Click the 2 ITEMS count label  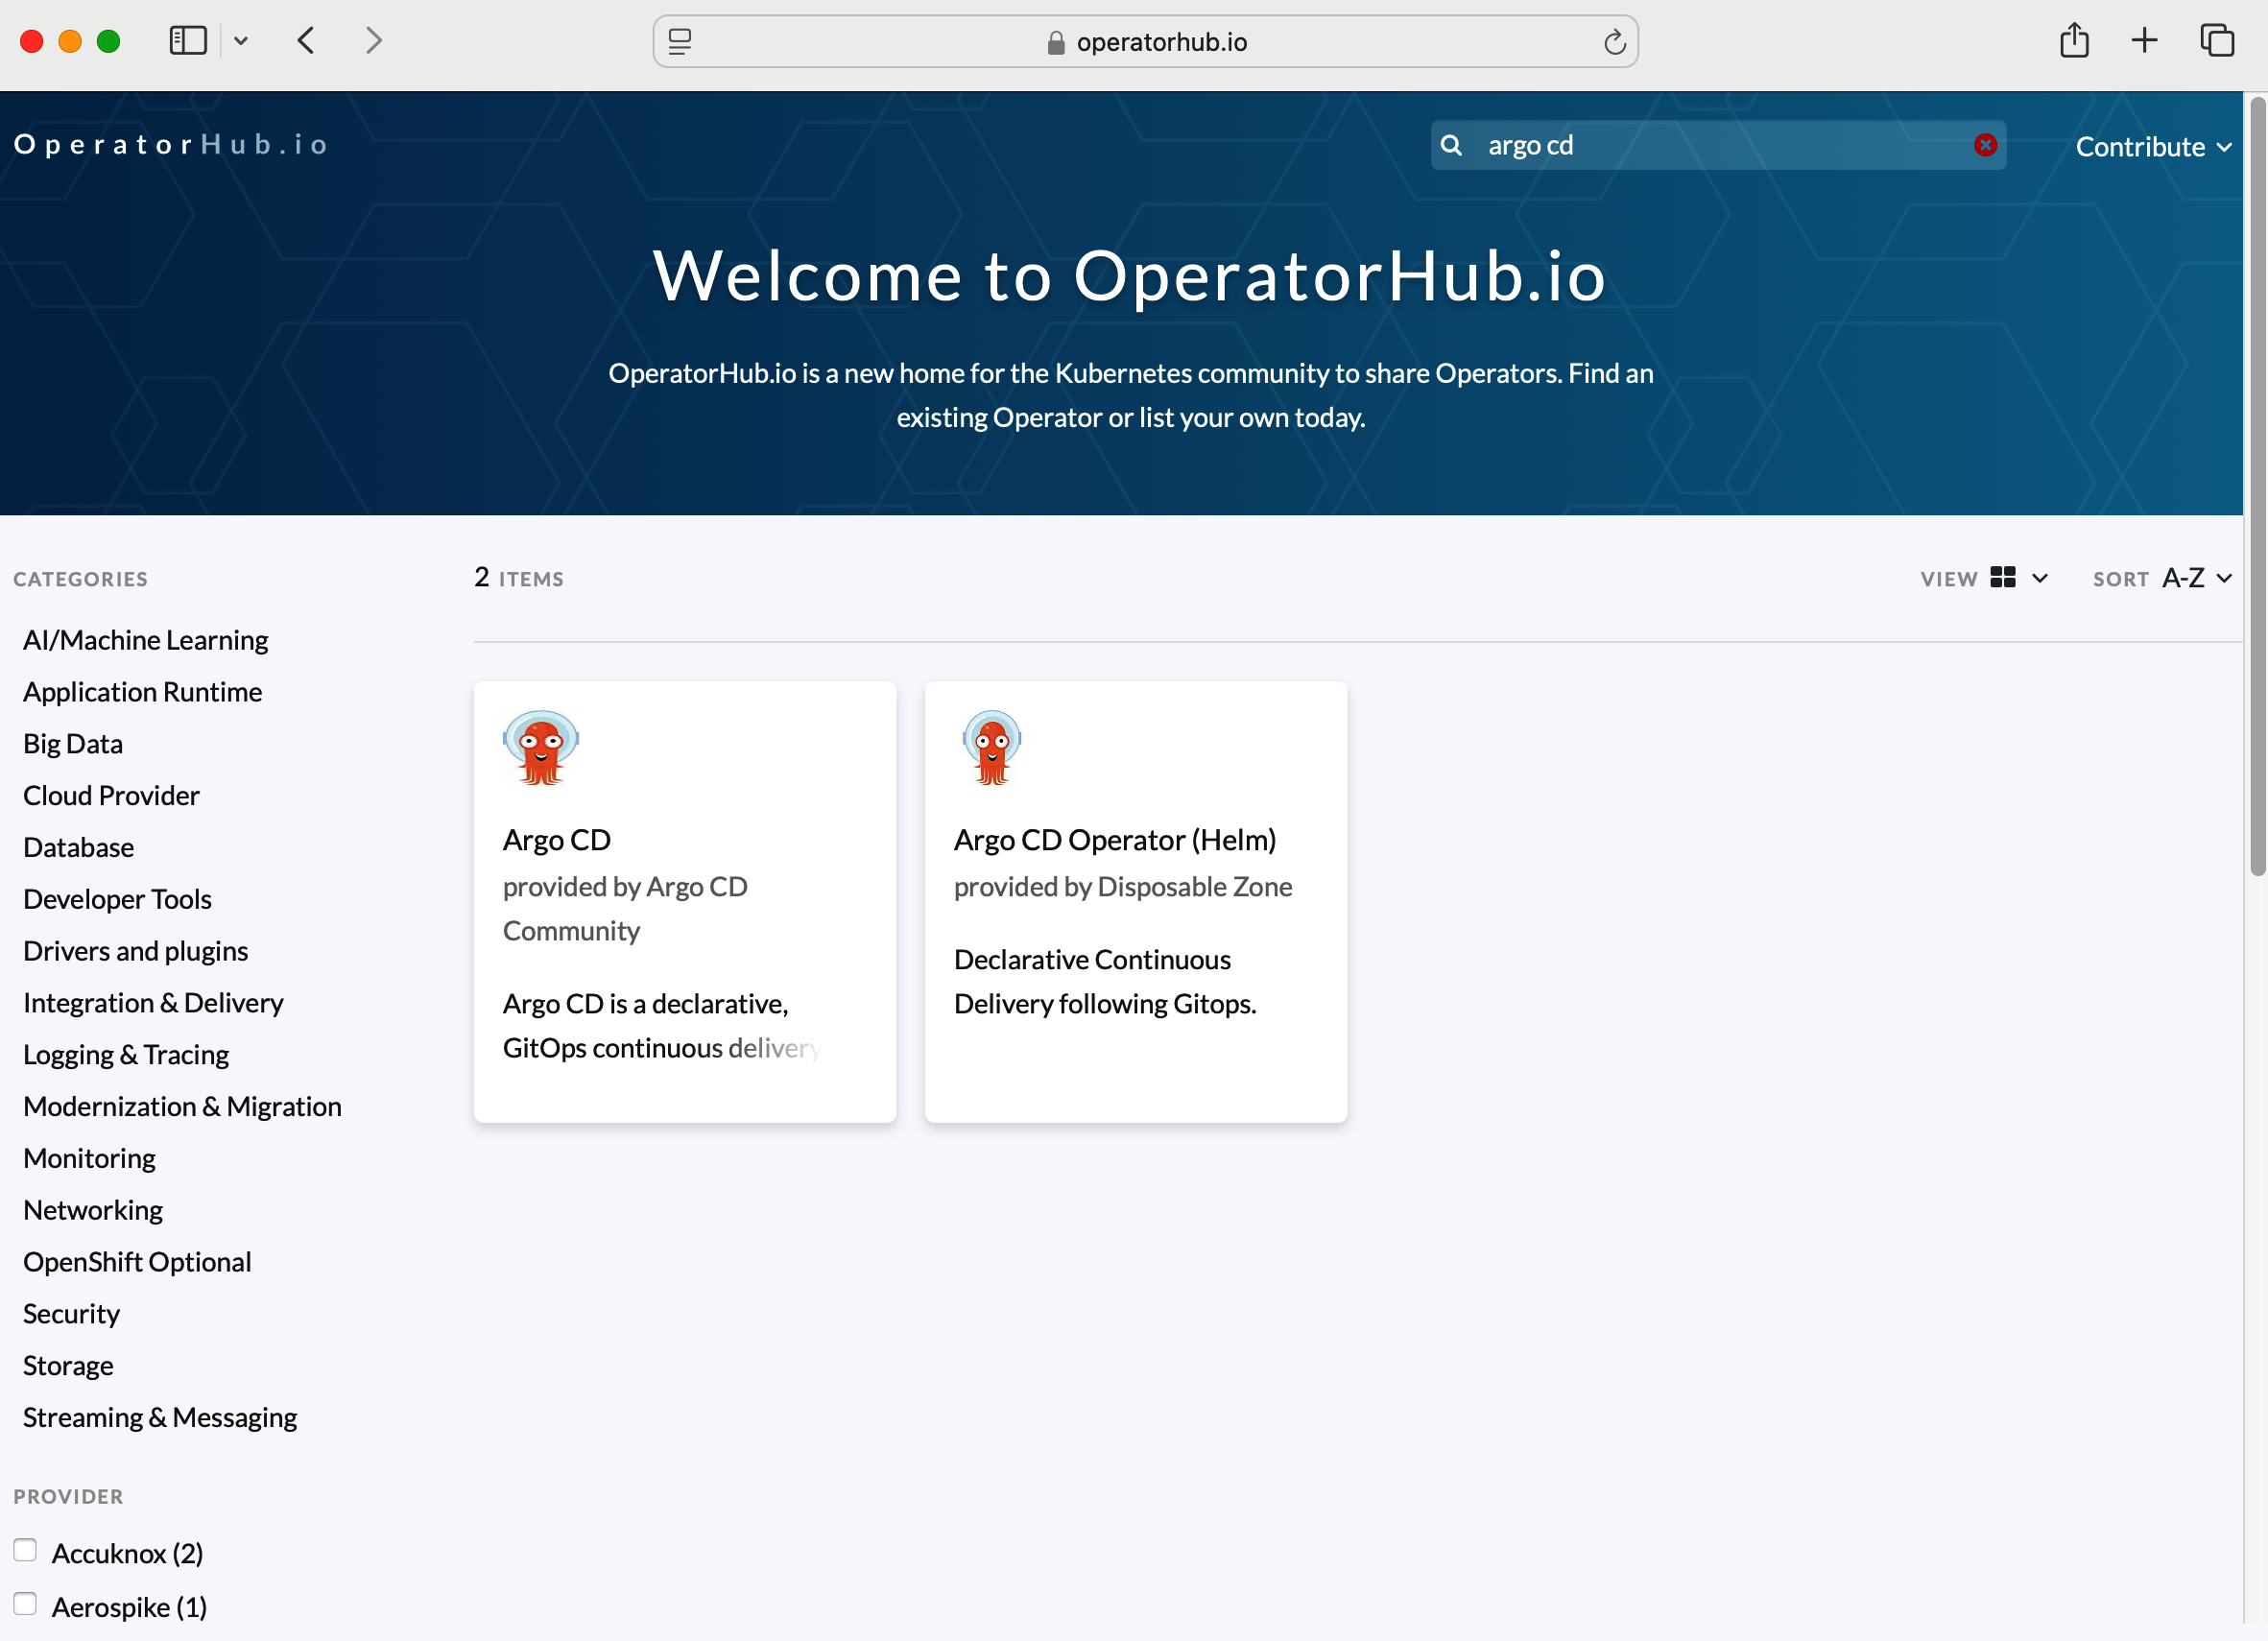click(x=519, y=578)
